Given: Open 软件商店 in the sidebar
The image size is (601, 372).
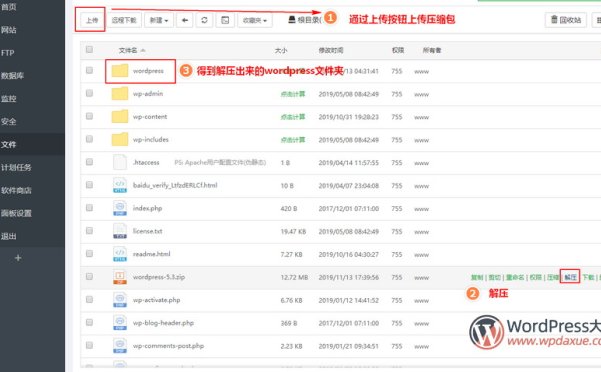Looking at the screenshot, I should click(x=16, y=190).
